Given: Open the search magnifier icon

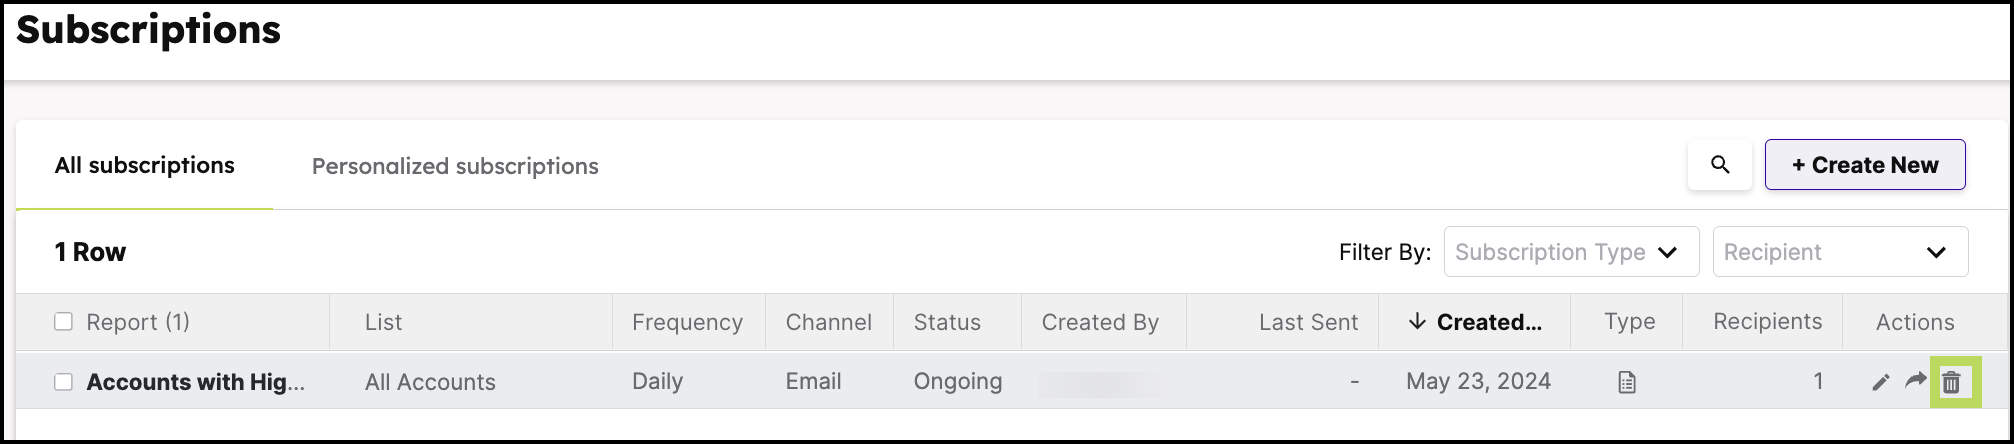Looking at the screenshot, I should pos(1720,165).
